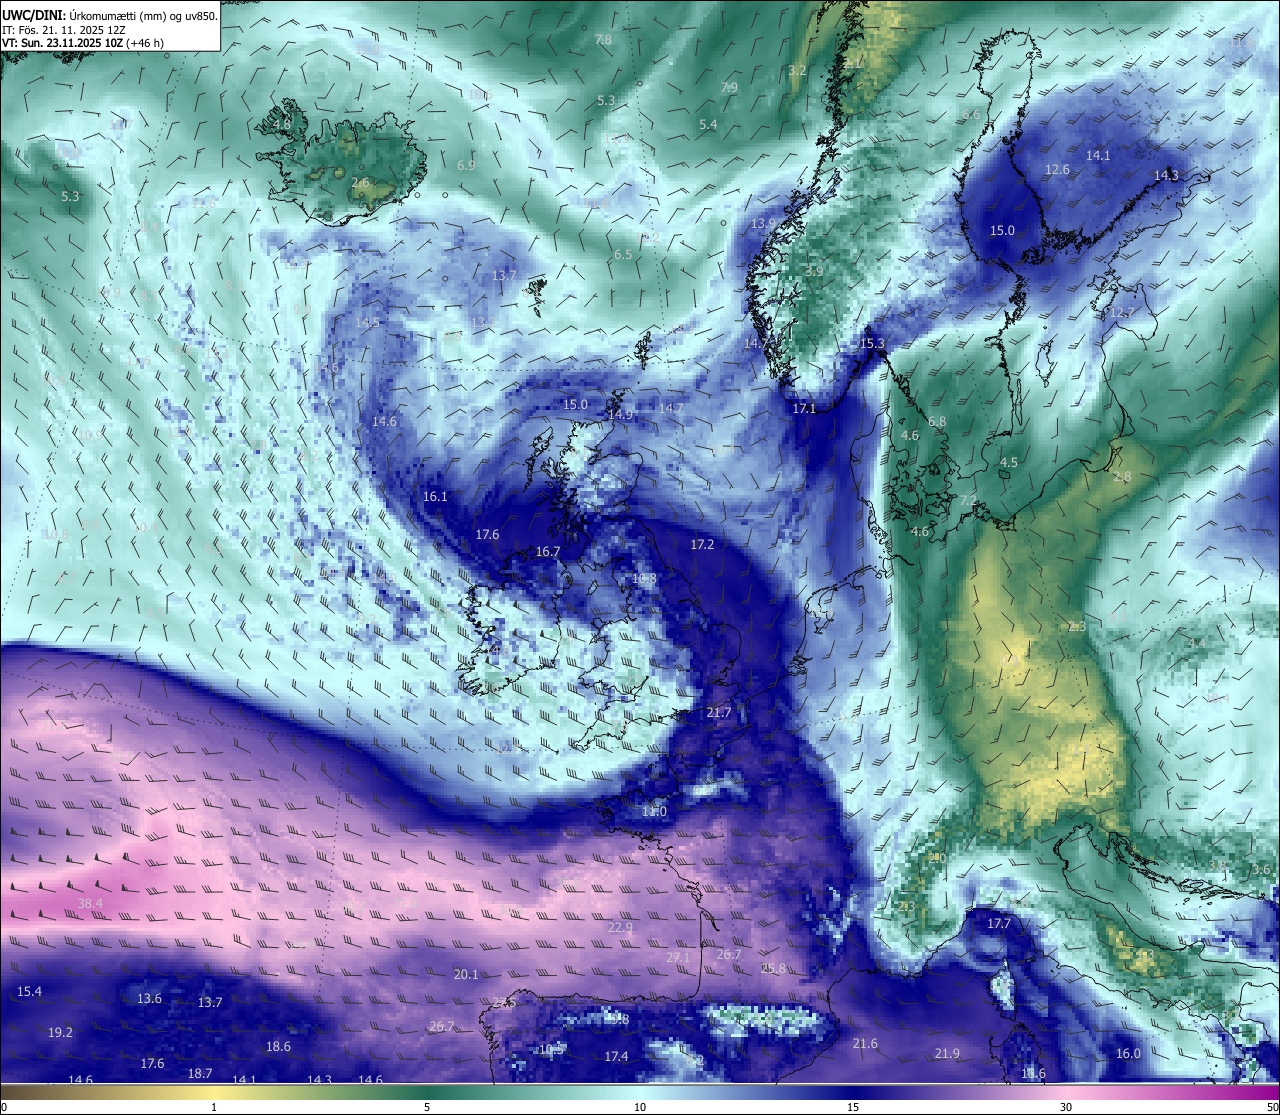Image resolution: width=1280 pixels, height=1115 pixels.
Task: Click the 17.4 value over Spain
Action: (616, 1057)
